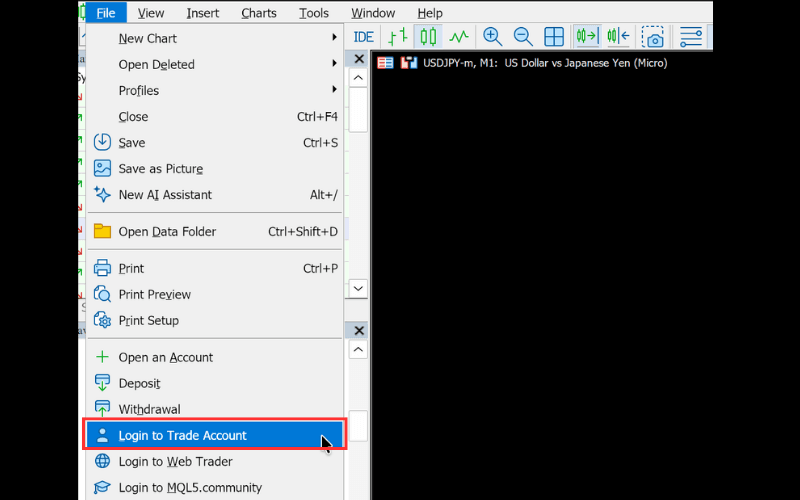Screen dimensions: 800x500
Task: Click the zoom out magnifier icon
Action: pyautogui.click(x=523, y=37)
